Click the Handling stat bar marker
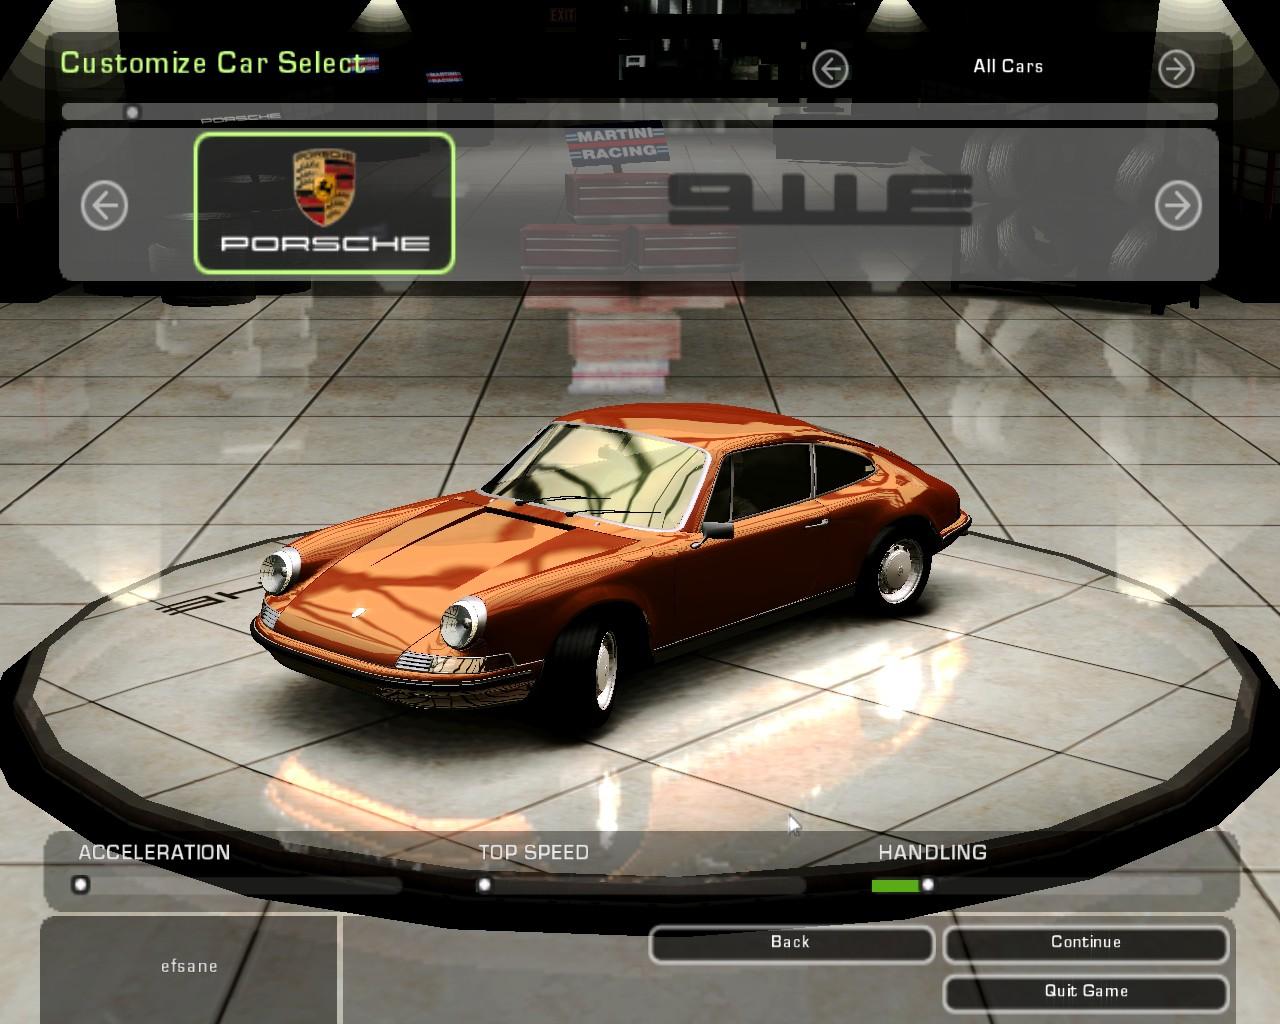Image resolution: width=1280 pixels, height=1024 pixels. pos(928,885)
